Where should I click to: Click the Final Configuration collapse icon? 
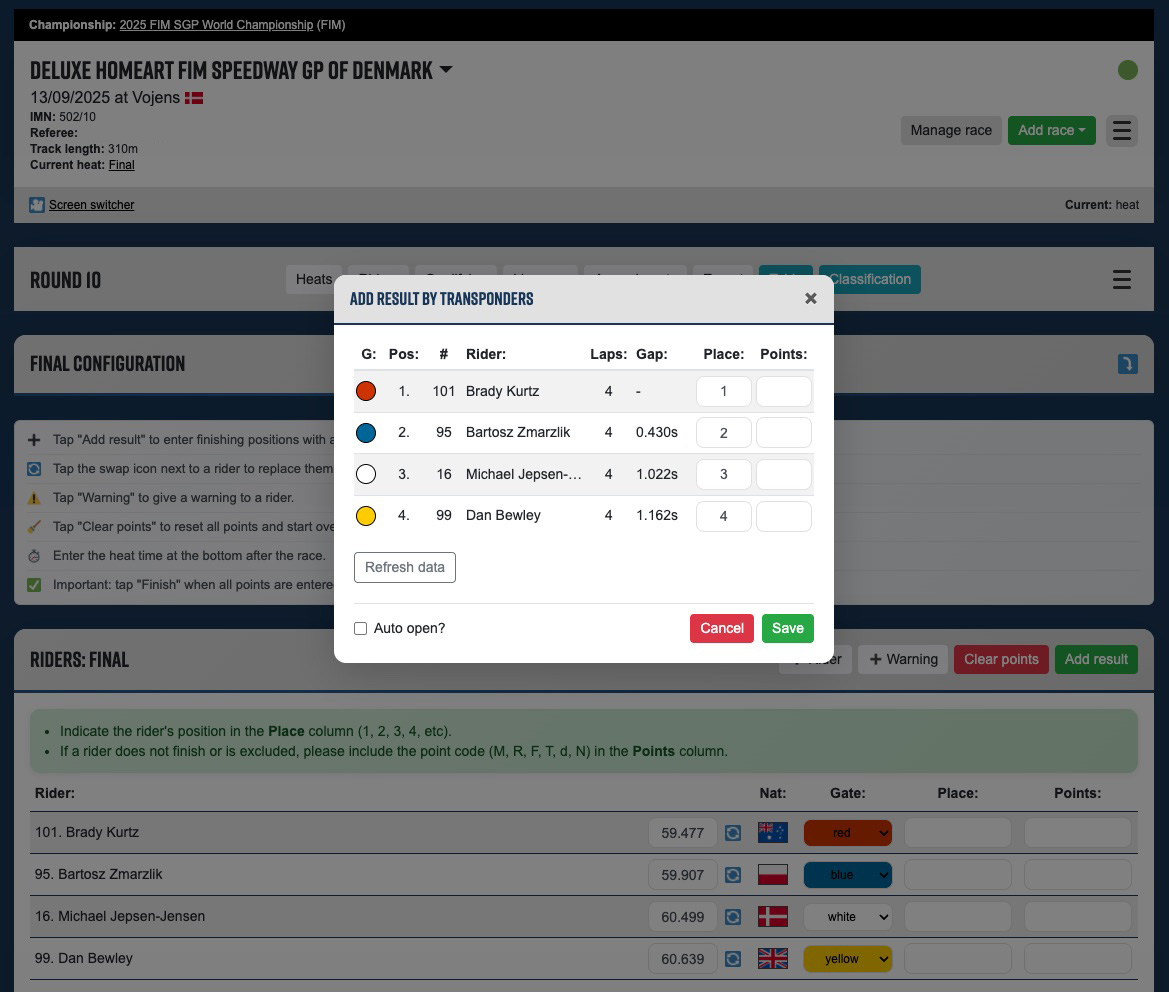pyautogui.click(x=1127, y=364)
